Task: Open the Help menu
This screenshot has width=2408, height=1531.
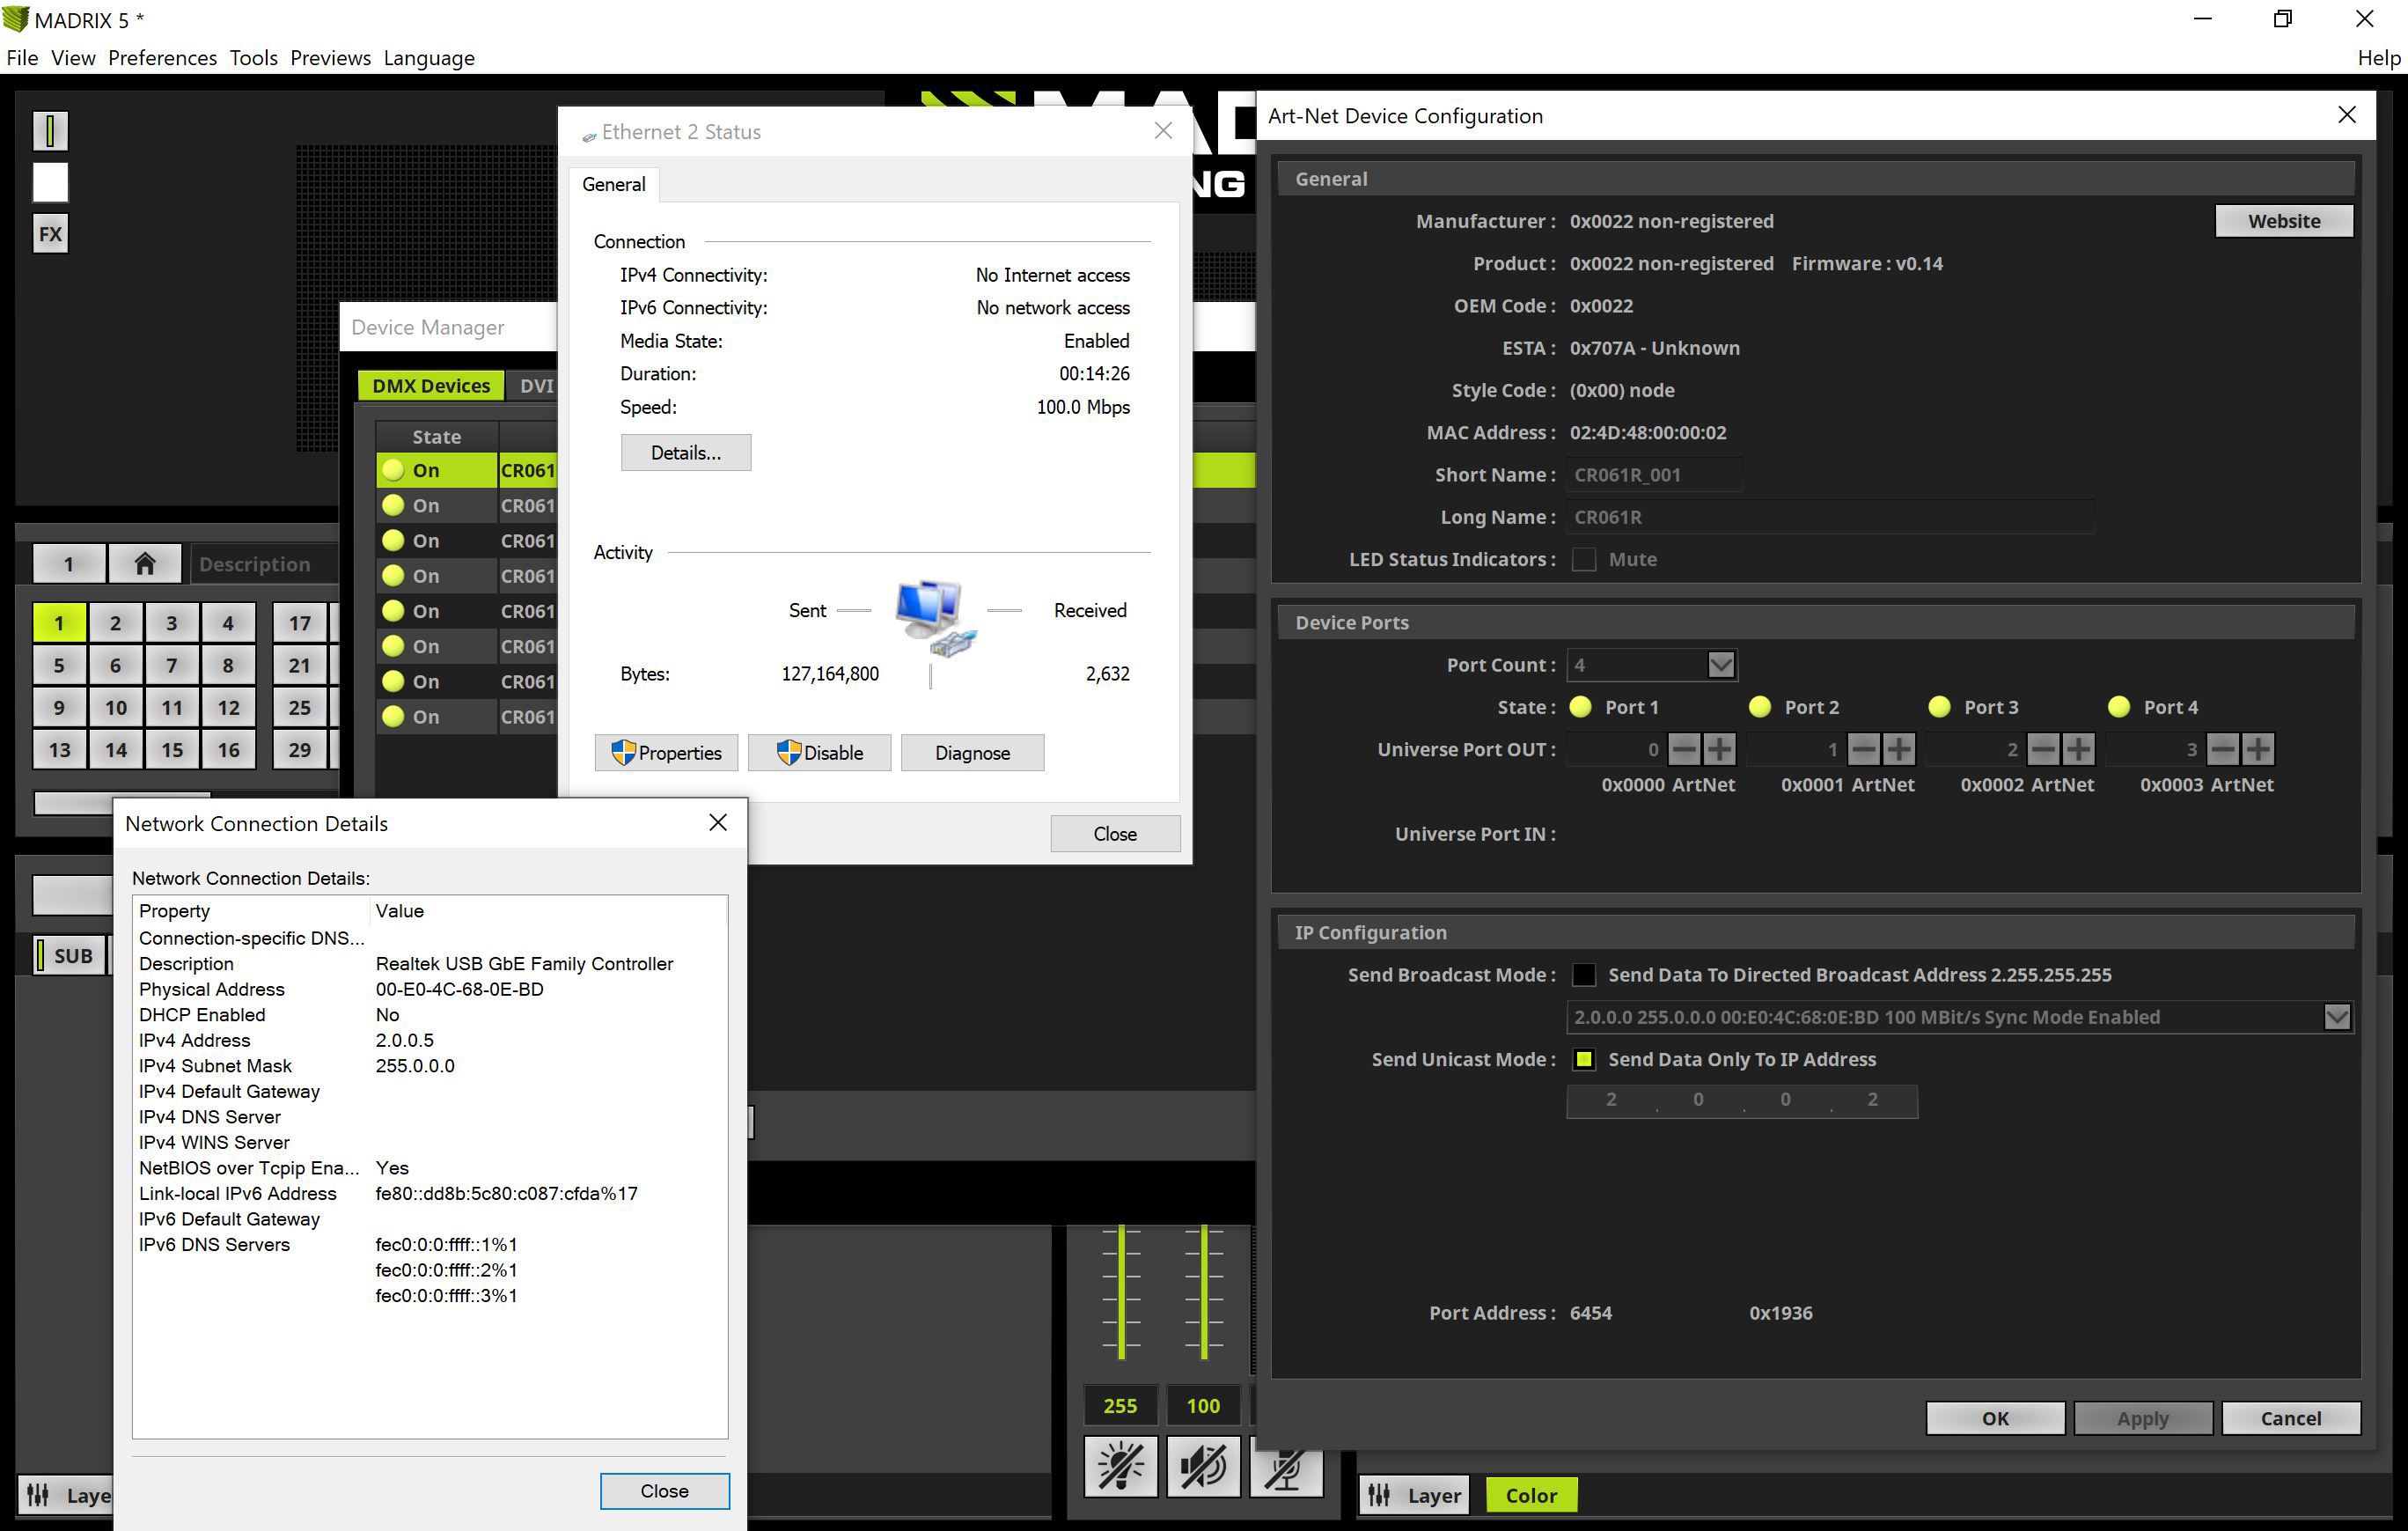Action: coord(2378,58)
